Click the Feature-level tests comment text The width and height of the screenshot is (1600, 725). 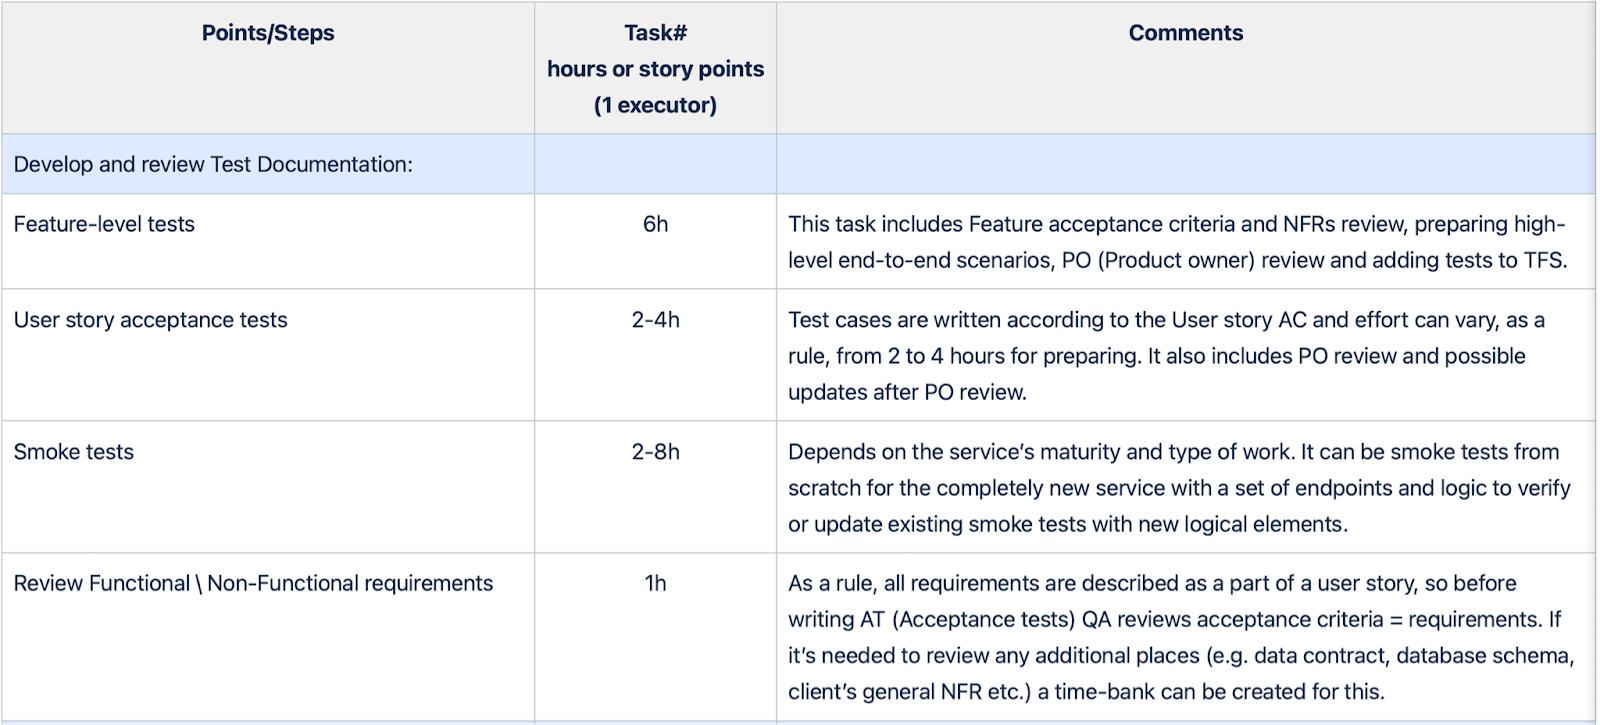[x=1176, y=242]
